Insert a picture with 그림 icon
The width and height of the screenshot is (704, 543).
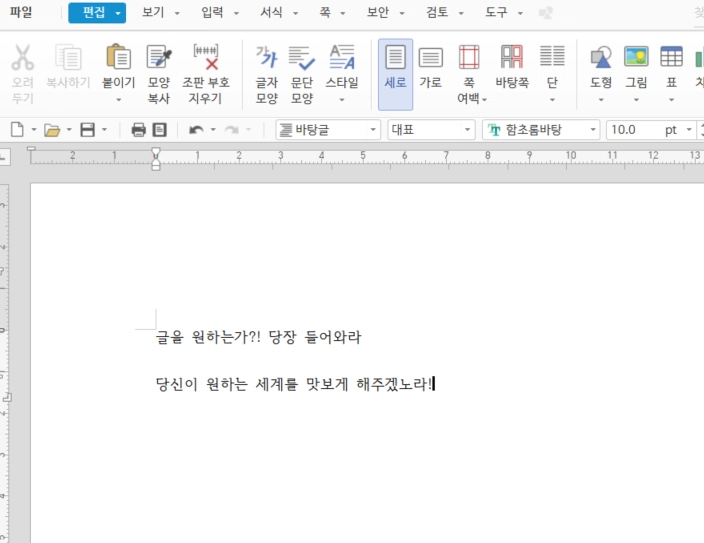click(636, 58)
